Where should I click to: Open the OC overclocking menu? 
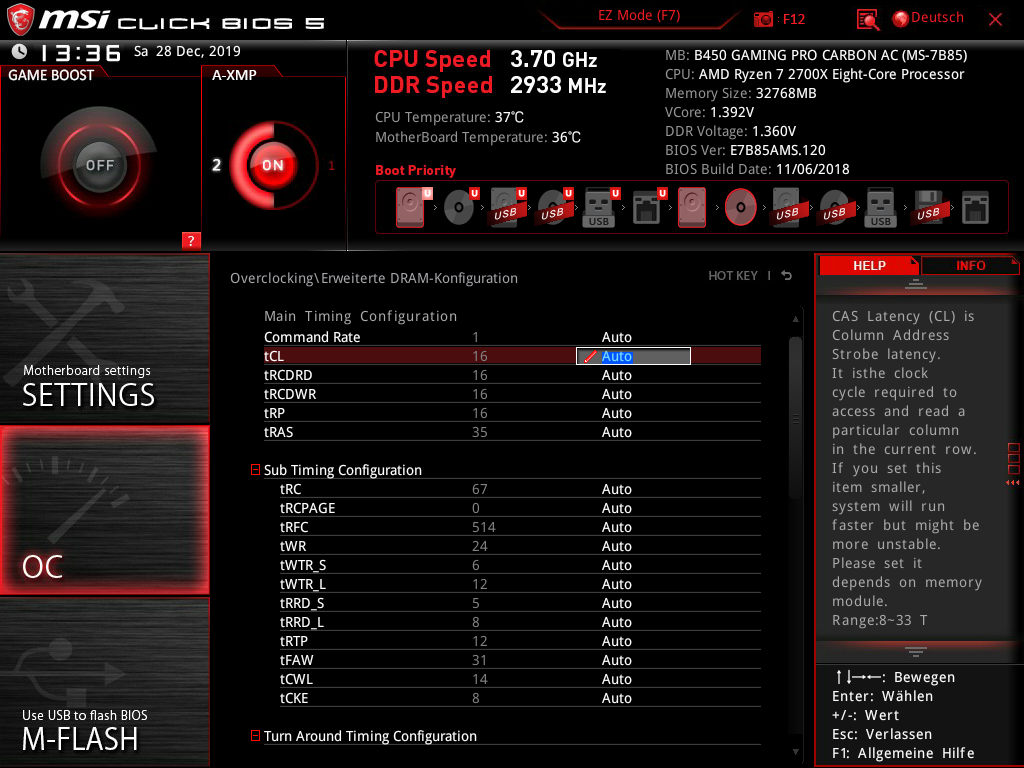104,511
